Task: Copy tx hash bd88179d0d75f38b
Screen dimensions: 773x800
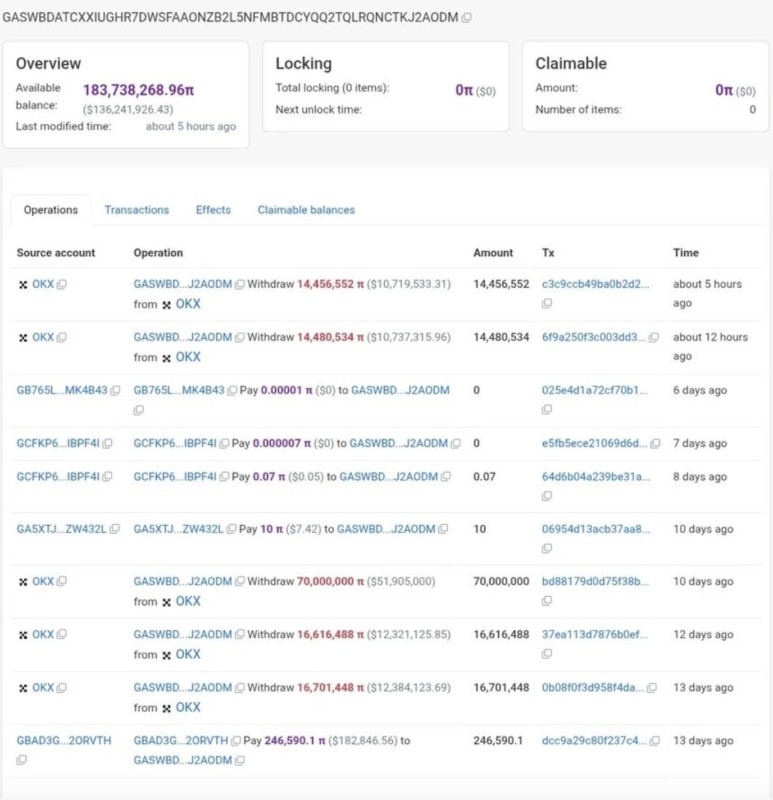Action: 547,601
